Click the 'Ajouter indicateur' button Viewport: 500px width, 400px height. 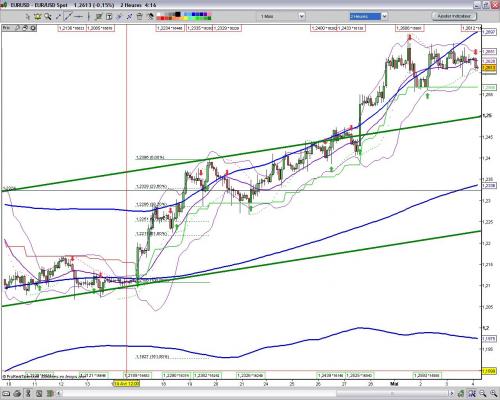[454, 16]
